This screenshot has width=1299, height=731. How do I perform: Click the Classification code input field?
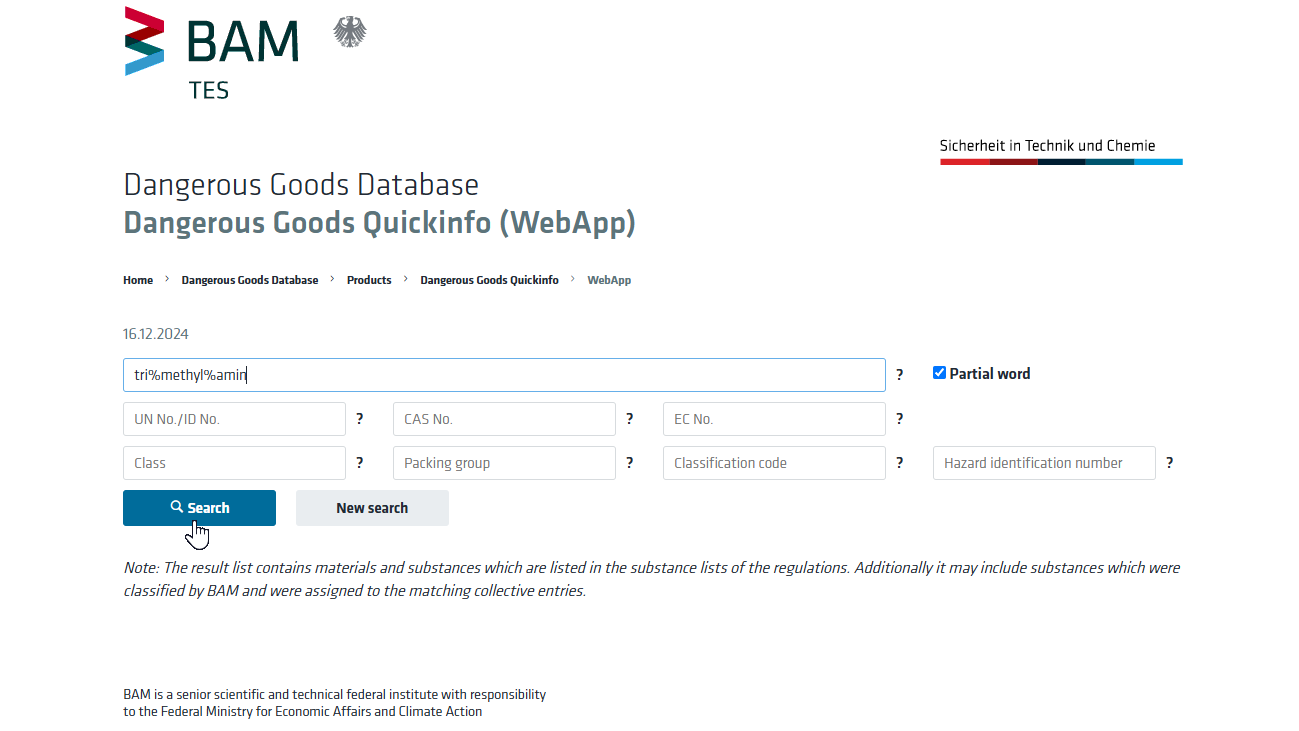(x=774, y=463)
